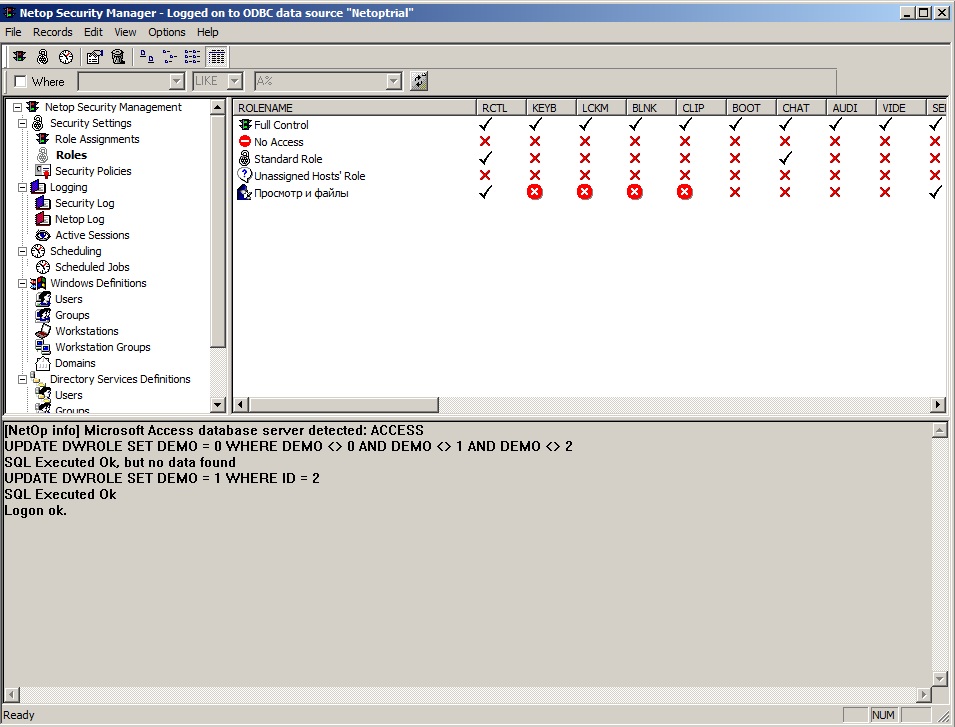Click the BOOT column header
Screen dimensions: 955x727
(x=751, y=108)
